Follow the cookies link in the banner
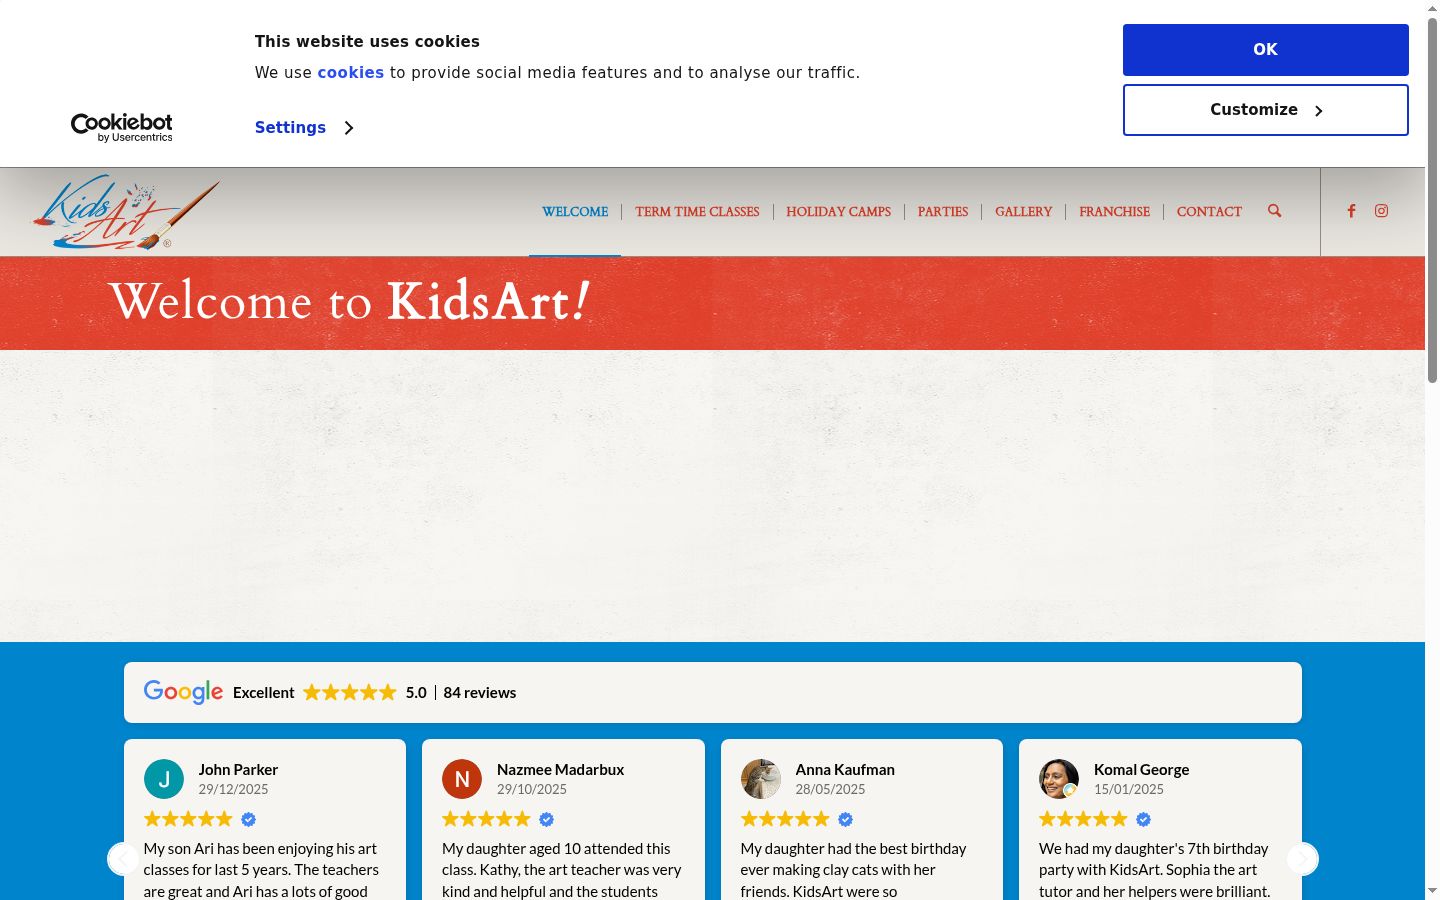The image size is (1440, 900). [x=351, y=73]
